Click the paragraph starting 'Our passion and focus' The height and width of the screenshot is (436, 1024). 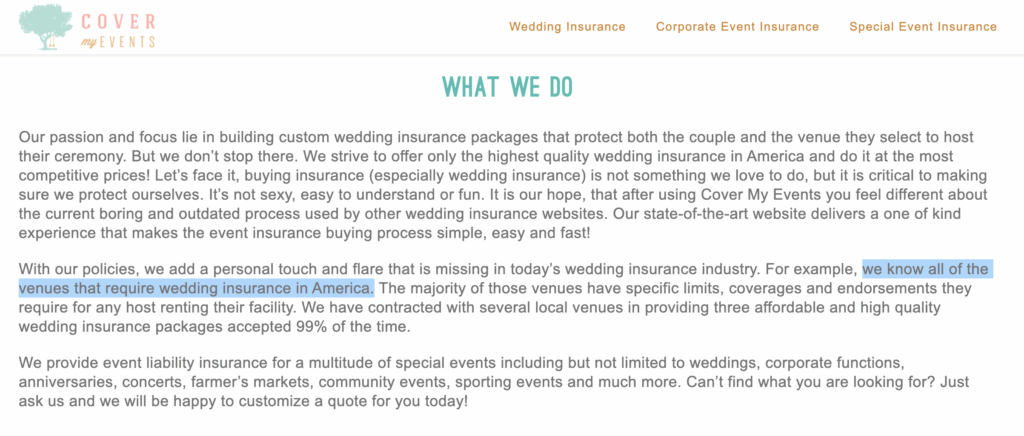(503, 185)
